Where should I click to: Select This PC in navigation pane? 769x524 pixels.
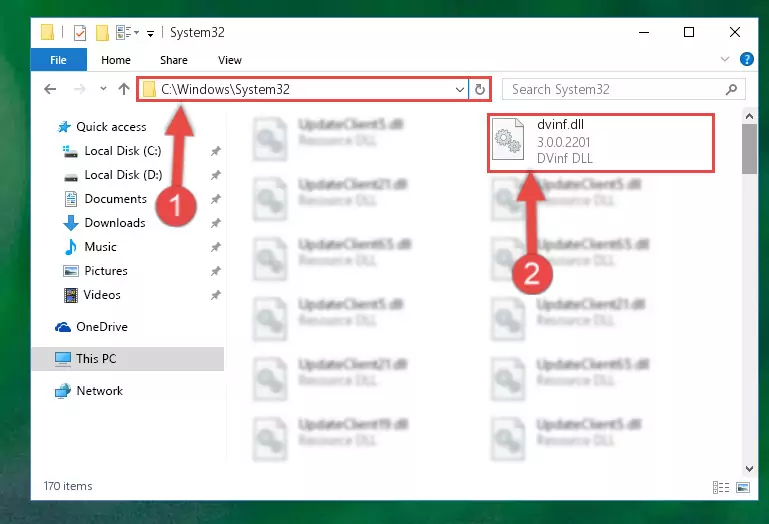click(128, 359)
